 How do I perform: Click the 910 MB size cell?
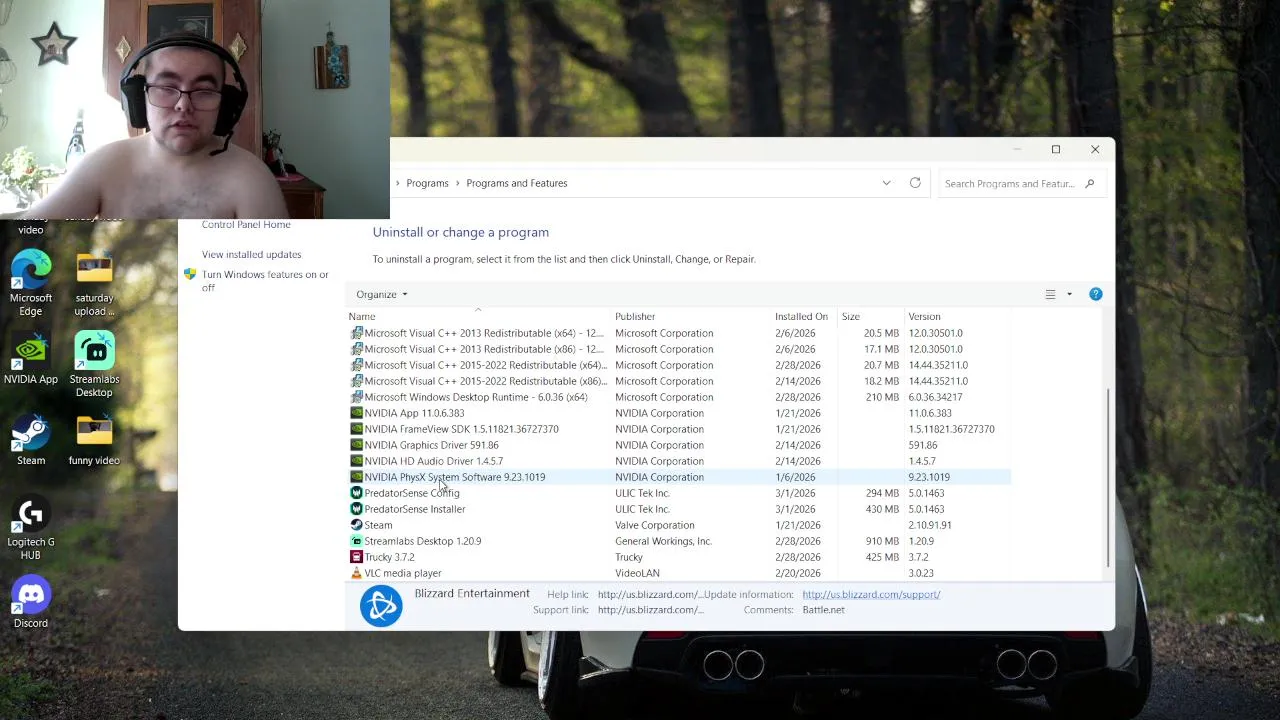pyautogui.click(x=882, y=541)
